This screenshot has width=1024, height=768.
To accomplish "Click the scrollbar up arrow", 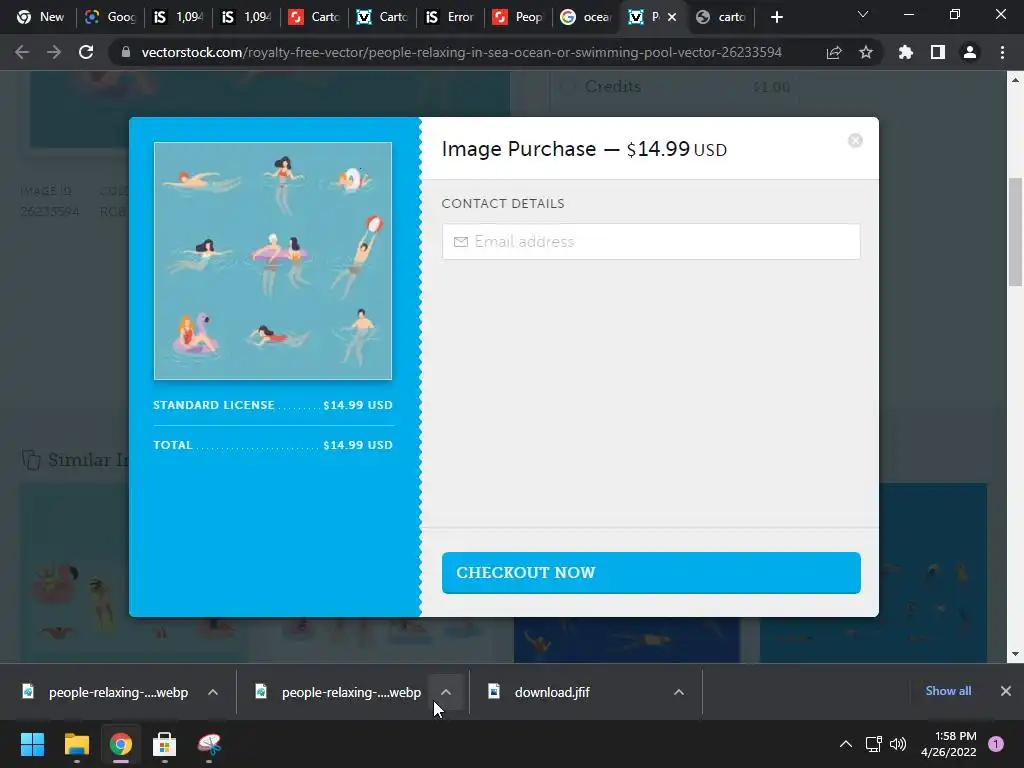I will tap(1015, 80).
